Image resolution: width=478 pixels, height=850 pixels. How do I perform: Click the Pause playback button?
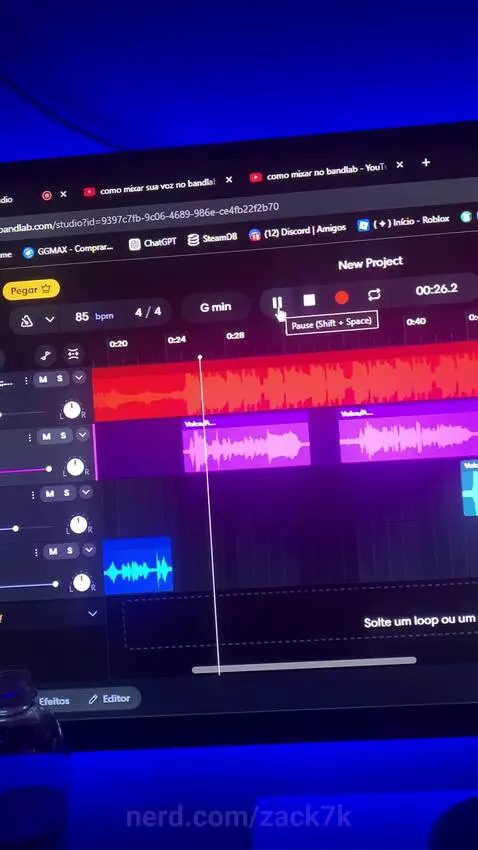point(277,302)
